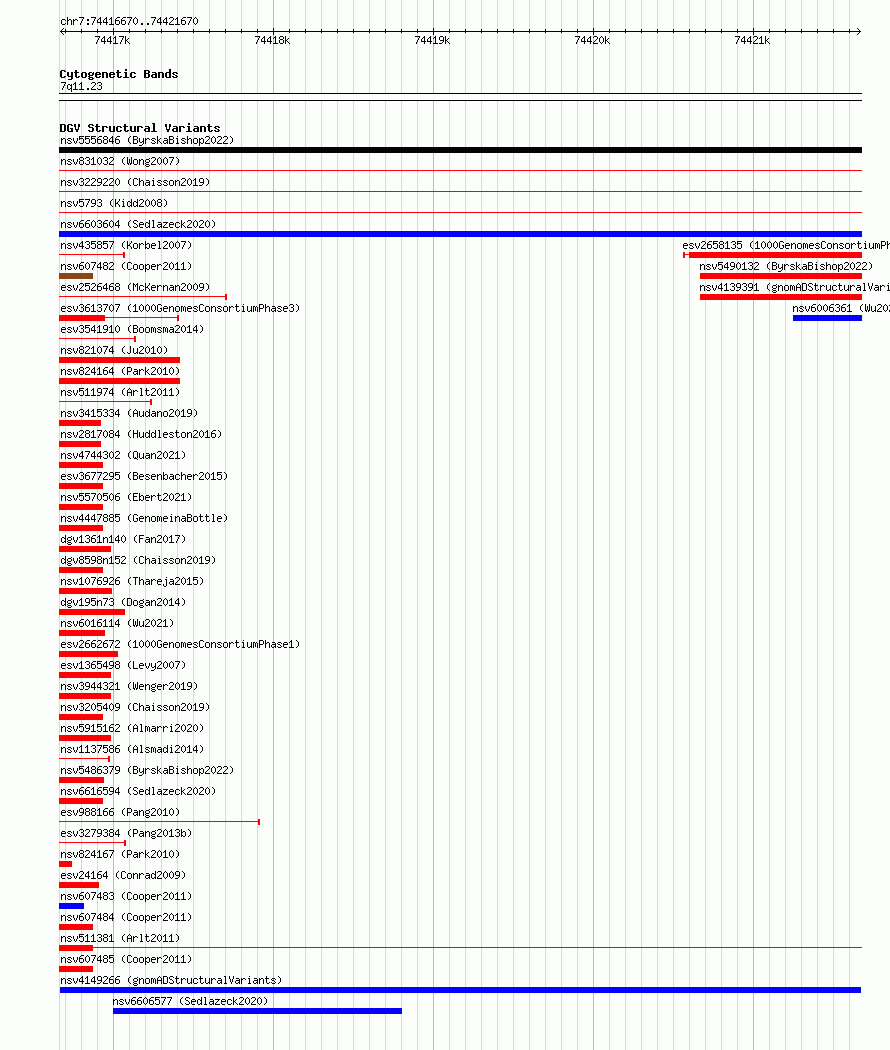This screenshot has width=890, height=1050.
Task: Click esv3613707 (1000GenomesConsortiumPhase3) label
Action: (x=180, y=308)
